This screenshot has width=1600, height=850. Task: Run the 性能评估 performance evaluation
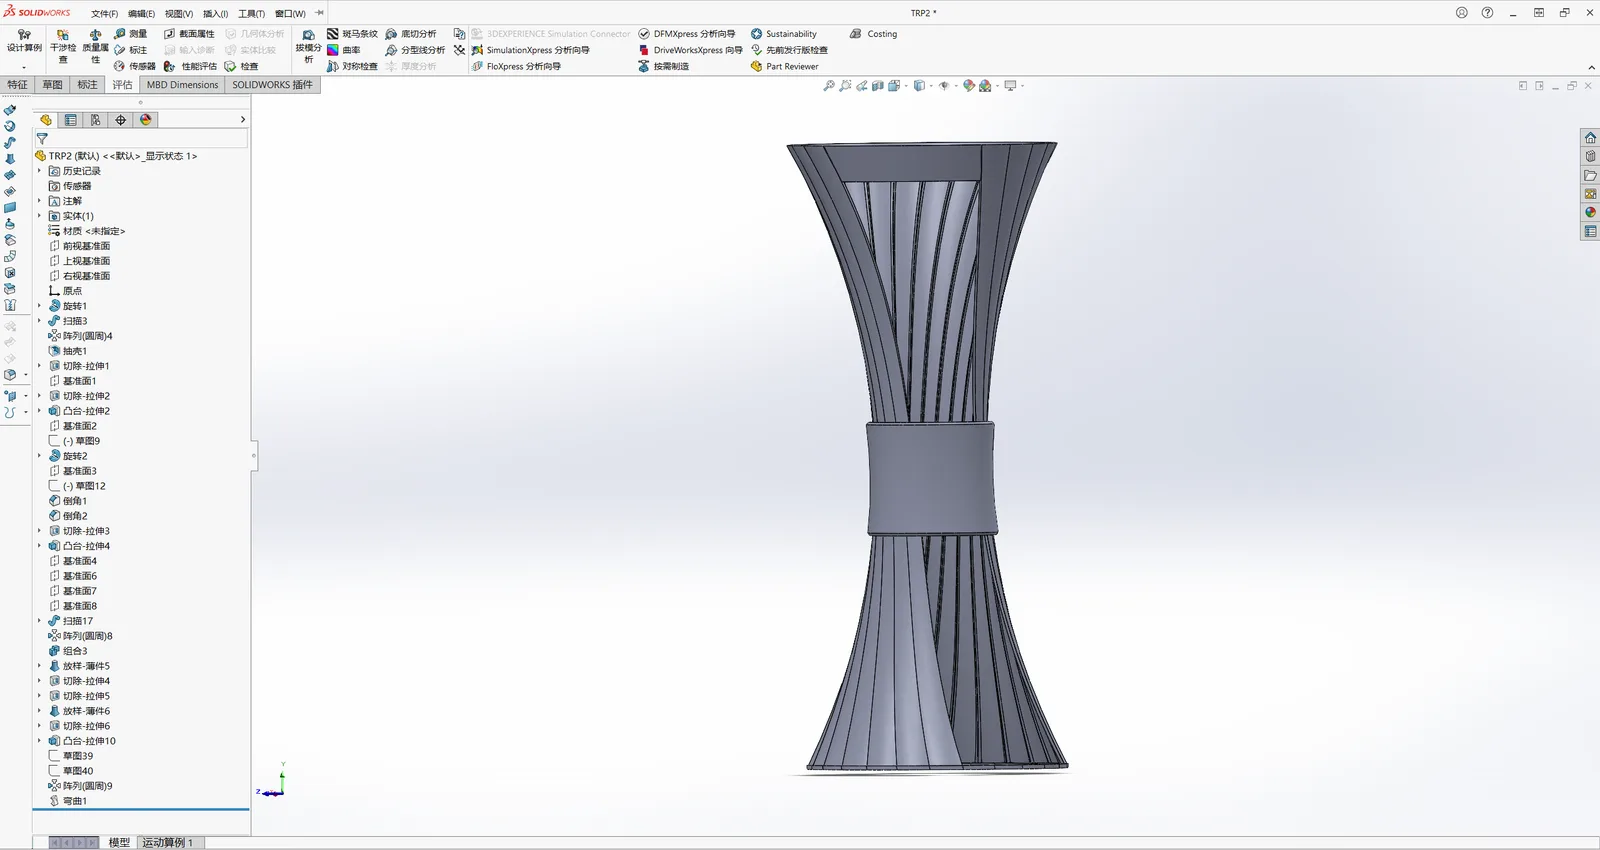(x=170, y=66)
